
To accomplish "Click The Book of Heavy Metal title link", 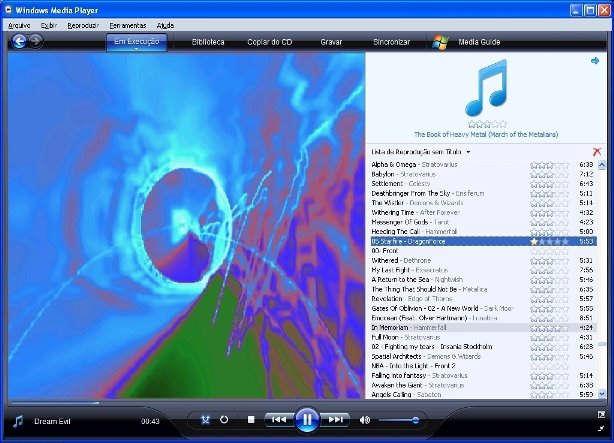I will [486, 134].
